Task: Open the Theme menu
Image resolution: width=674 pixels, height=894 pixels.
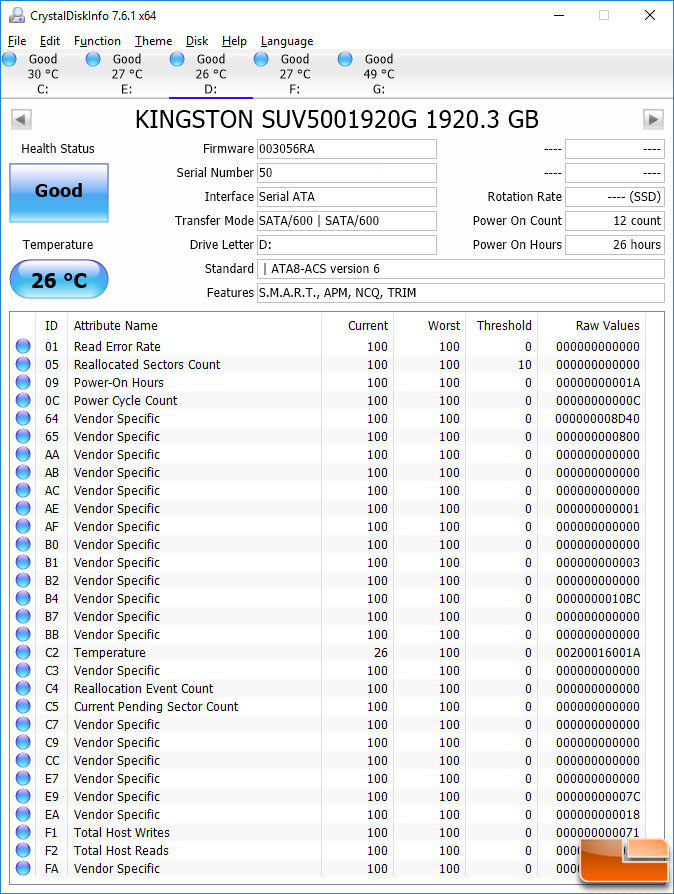Action: point(153,41)
